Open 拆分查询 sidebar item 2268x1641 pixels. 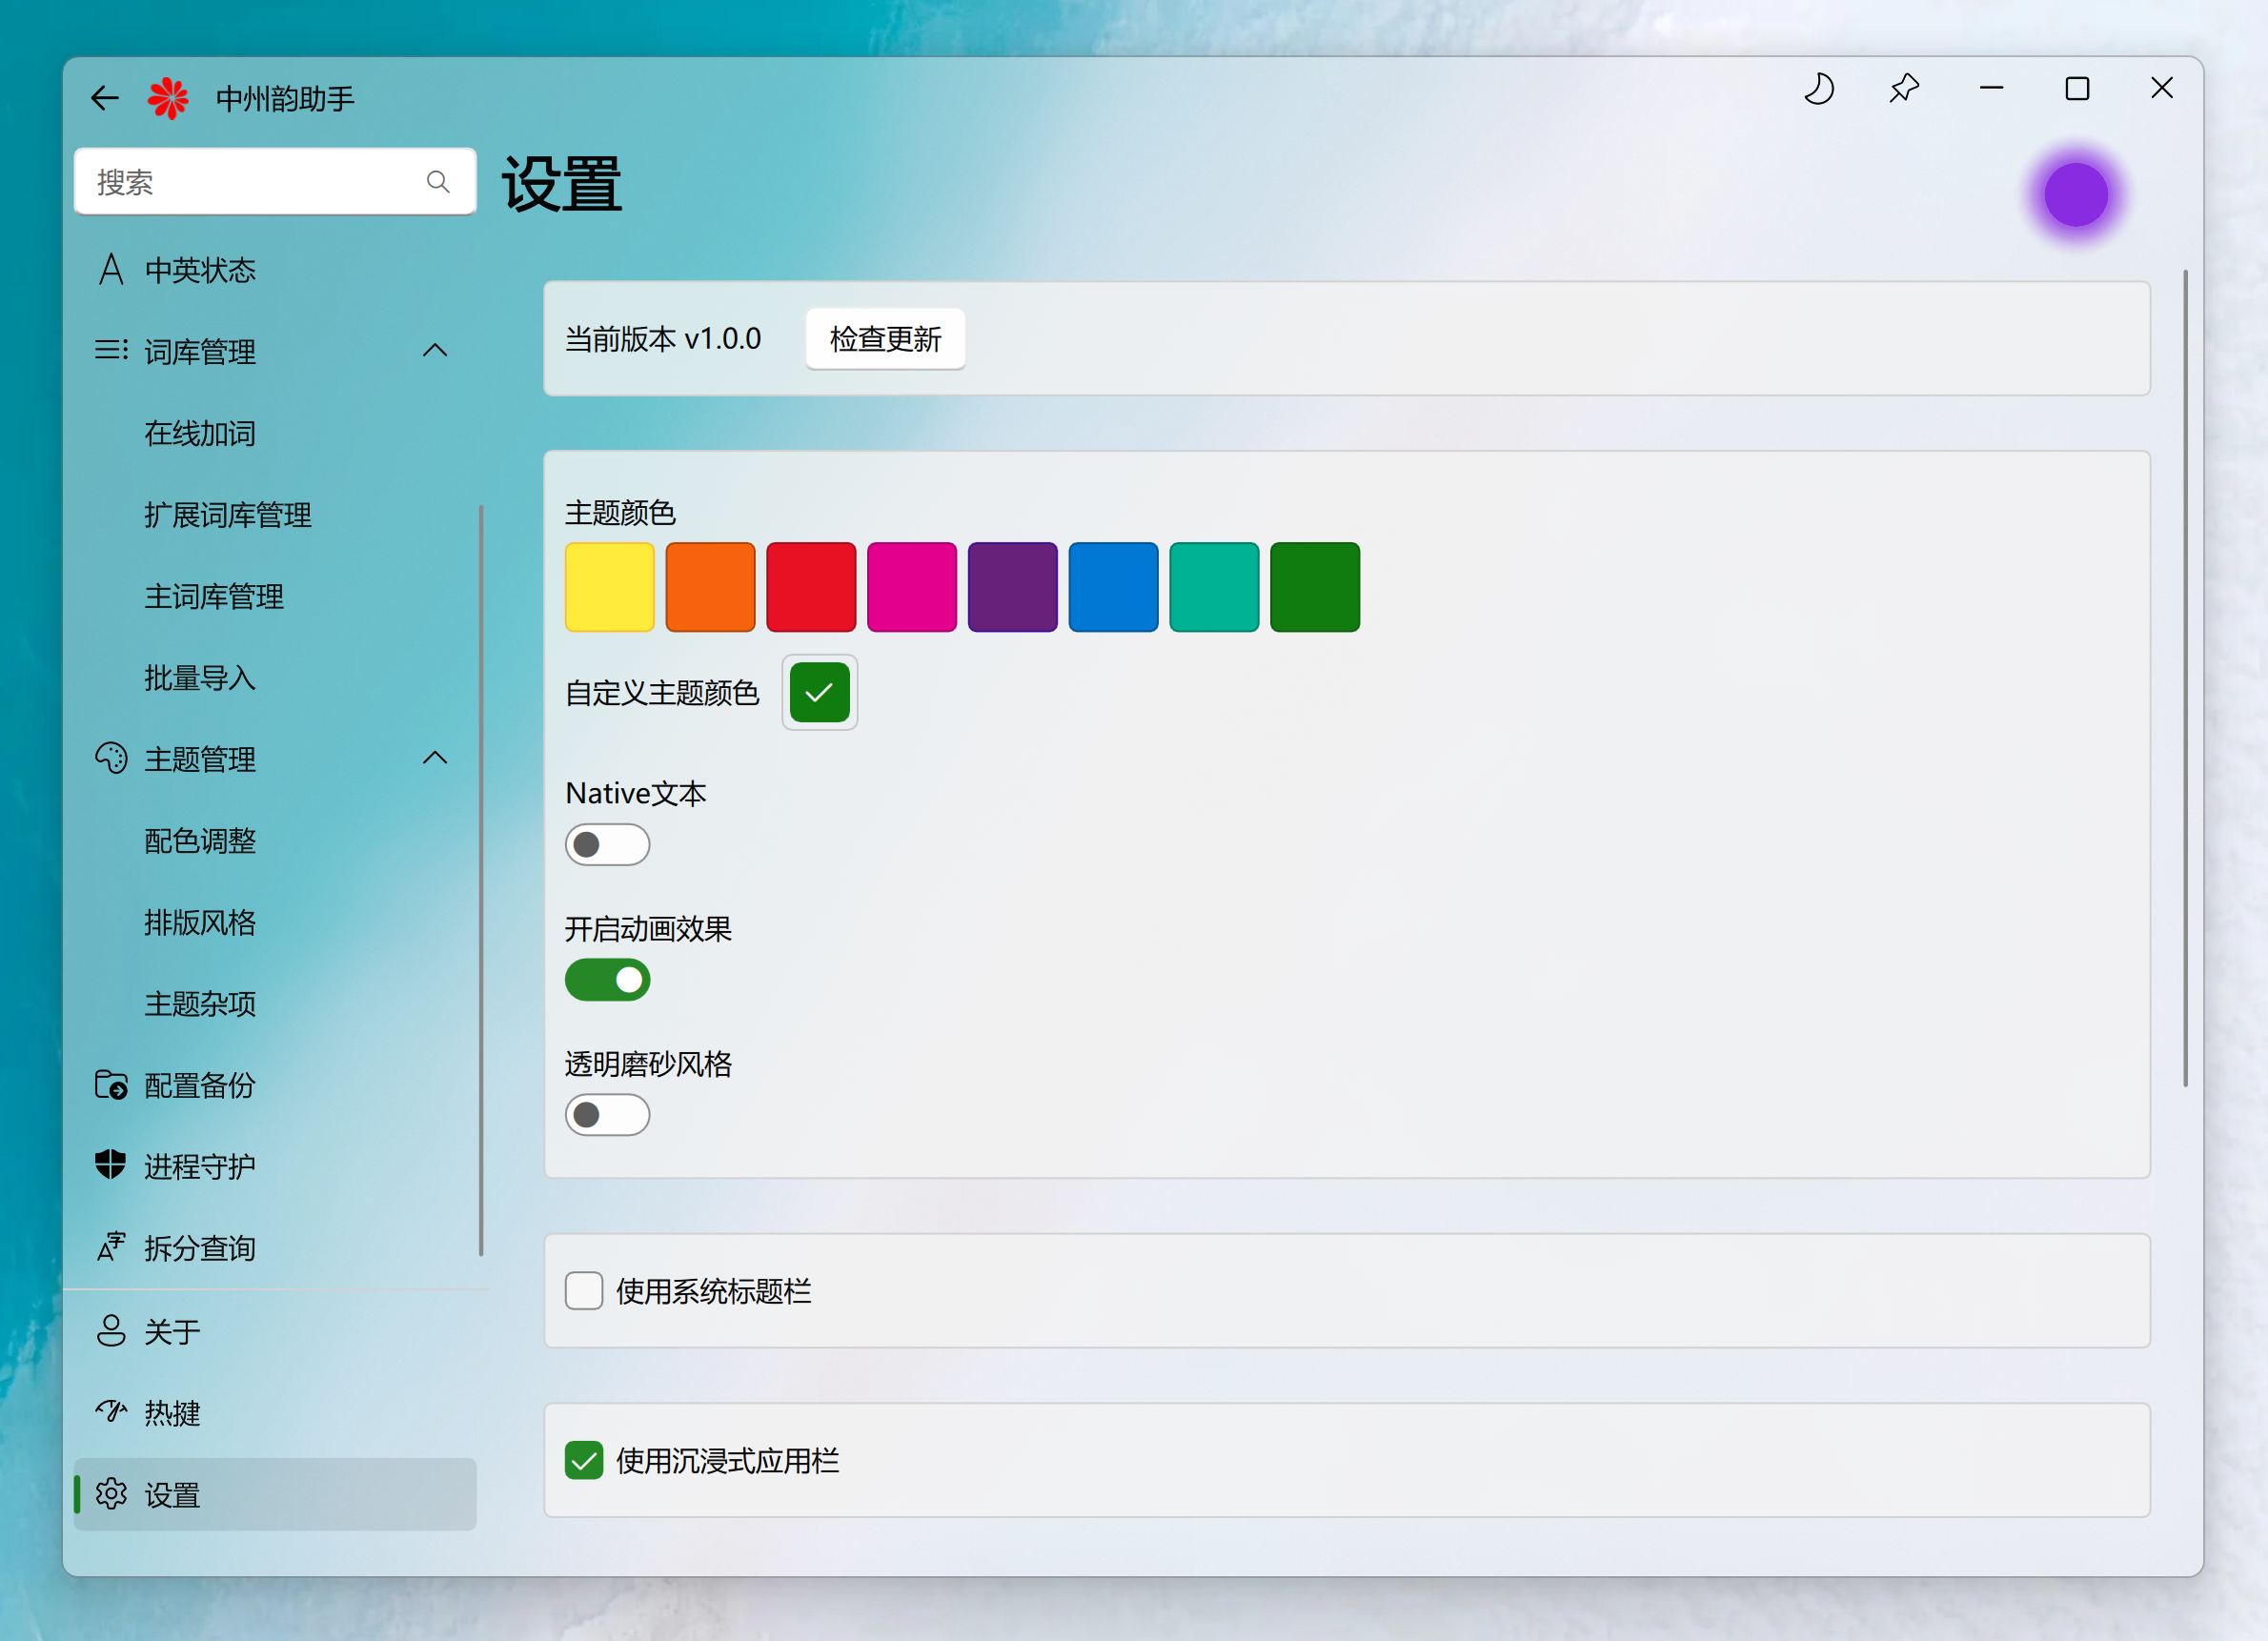[x=199, y=1248]
